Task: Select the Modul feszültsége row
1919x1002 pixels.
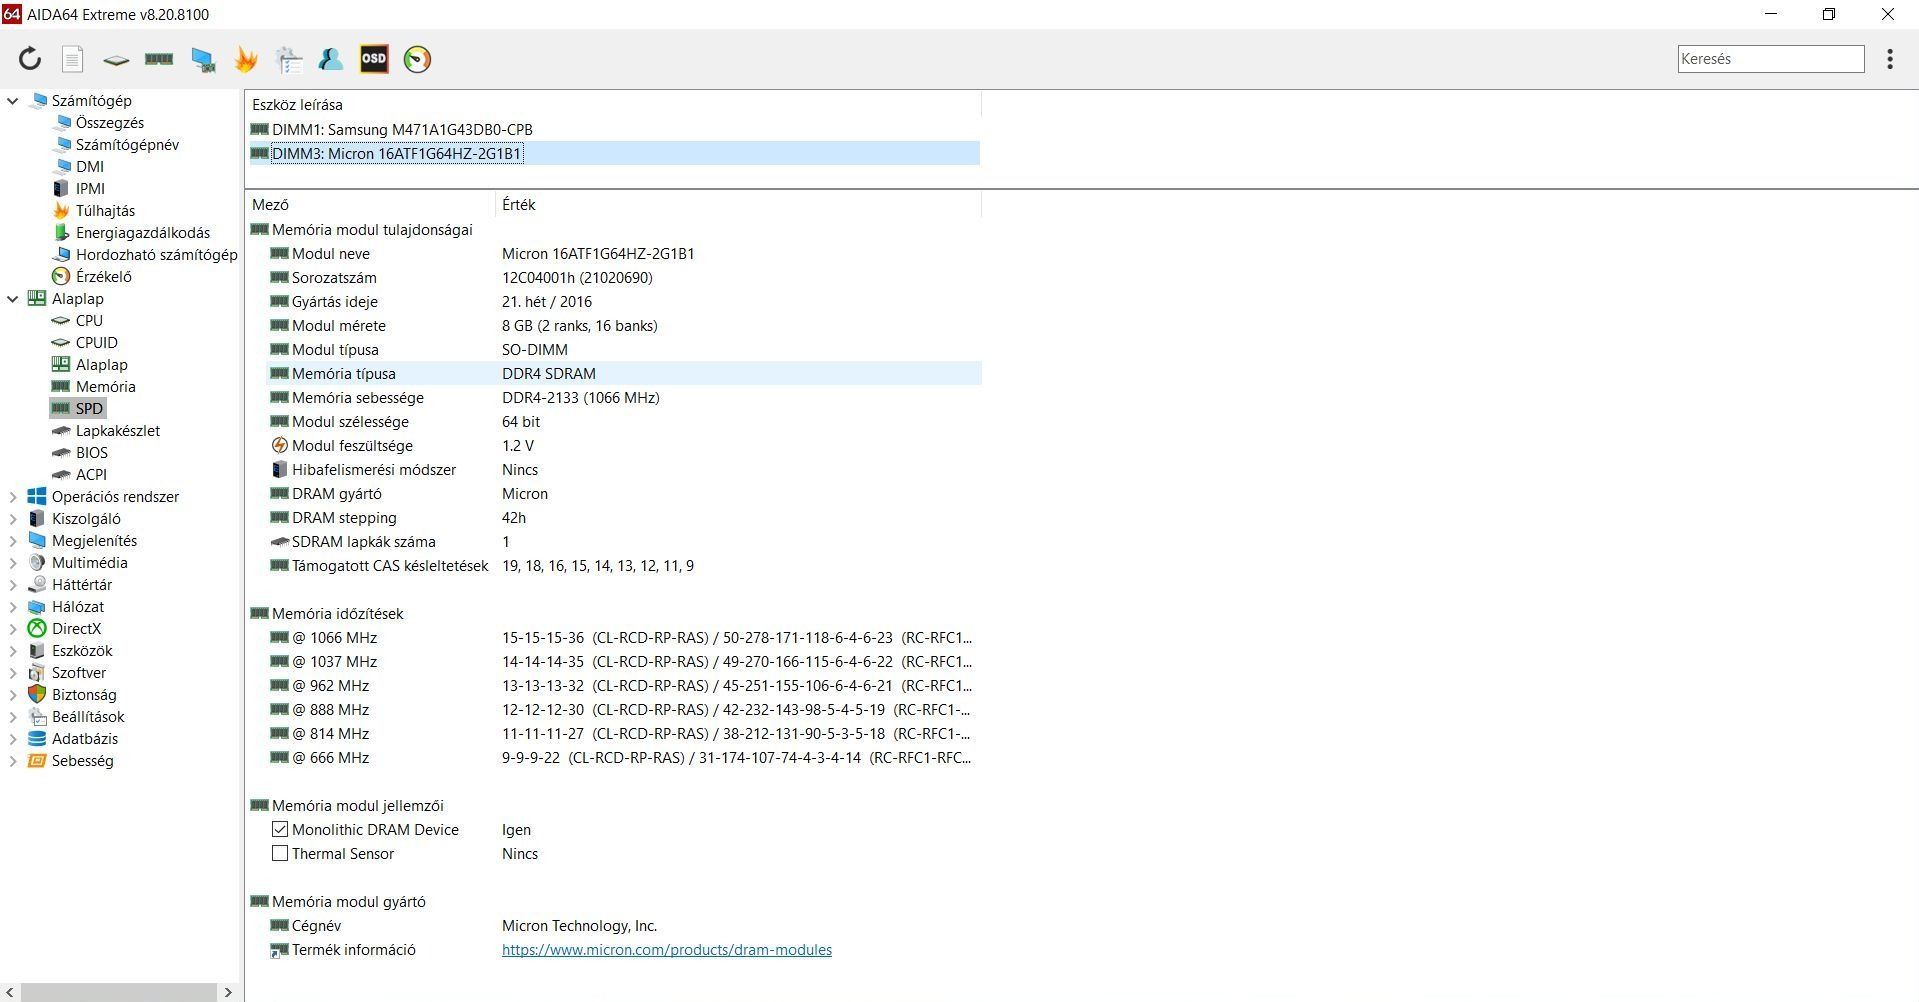Action: click(624, 446)
